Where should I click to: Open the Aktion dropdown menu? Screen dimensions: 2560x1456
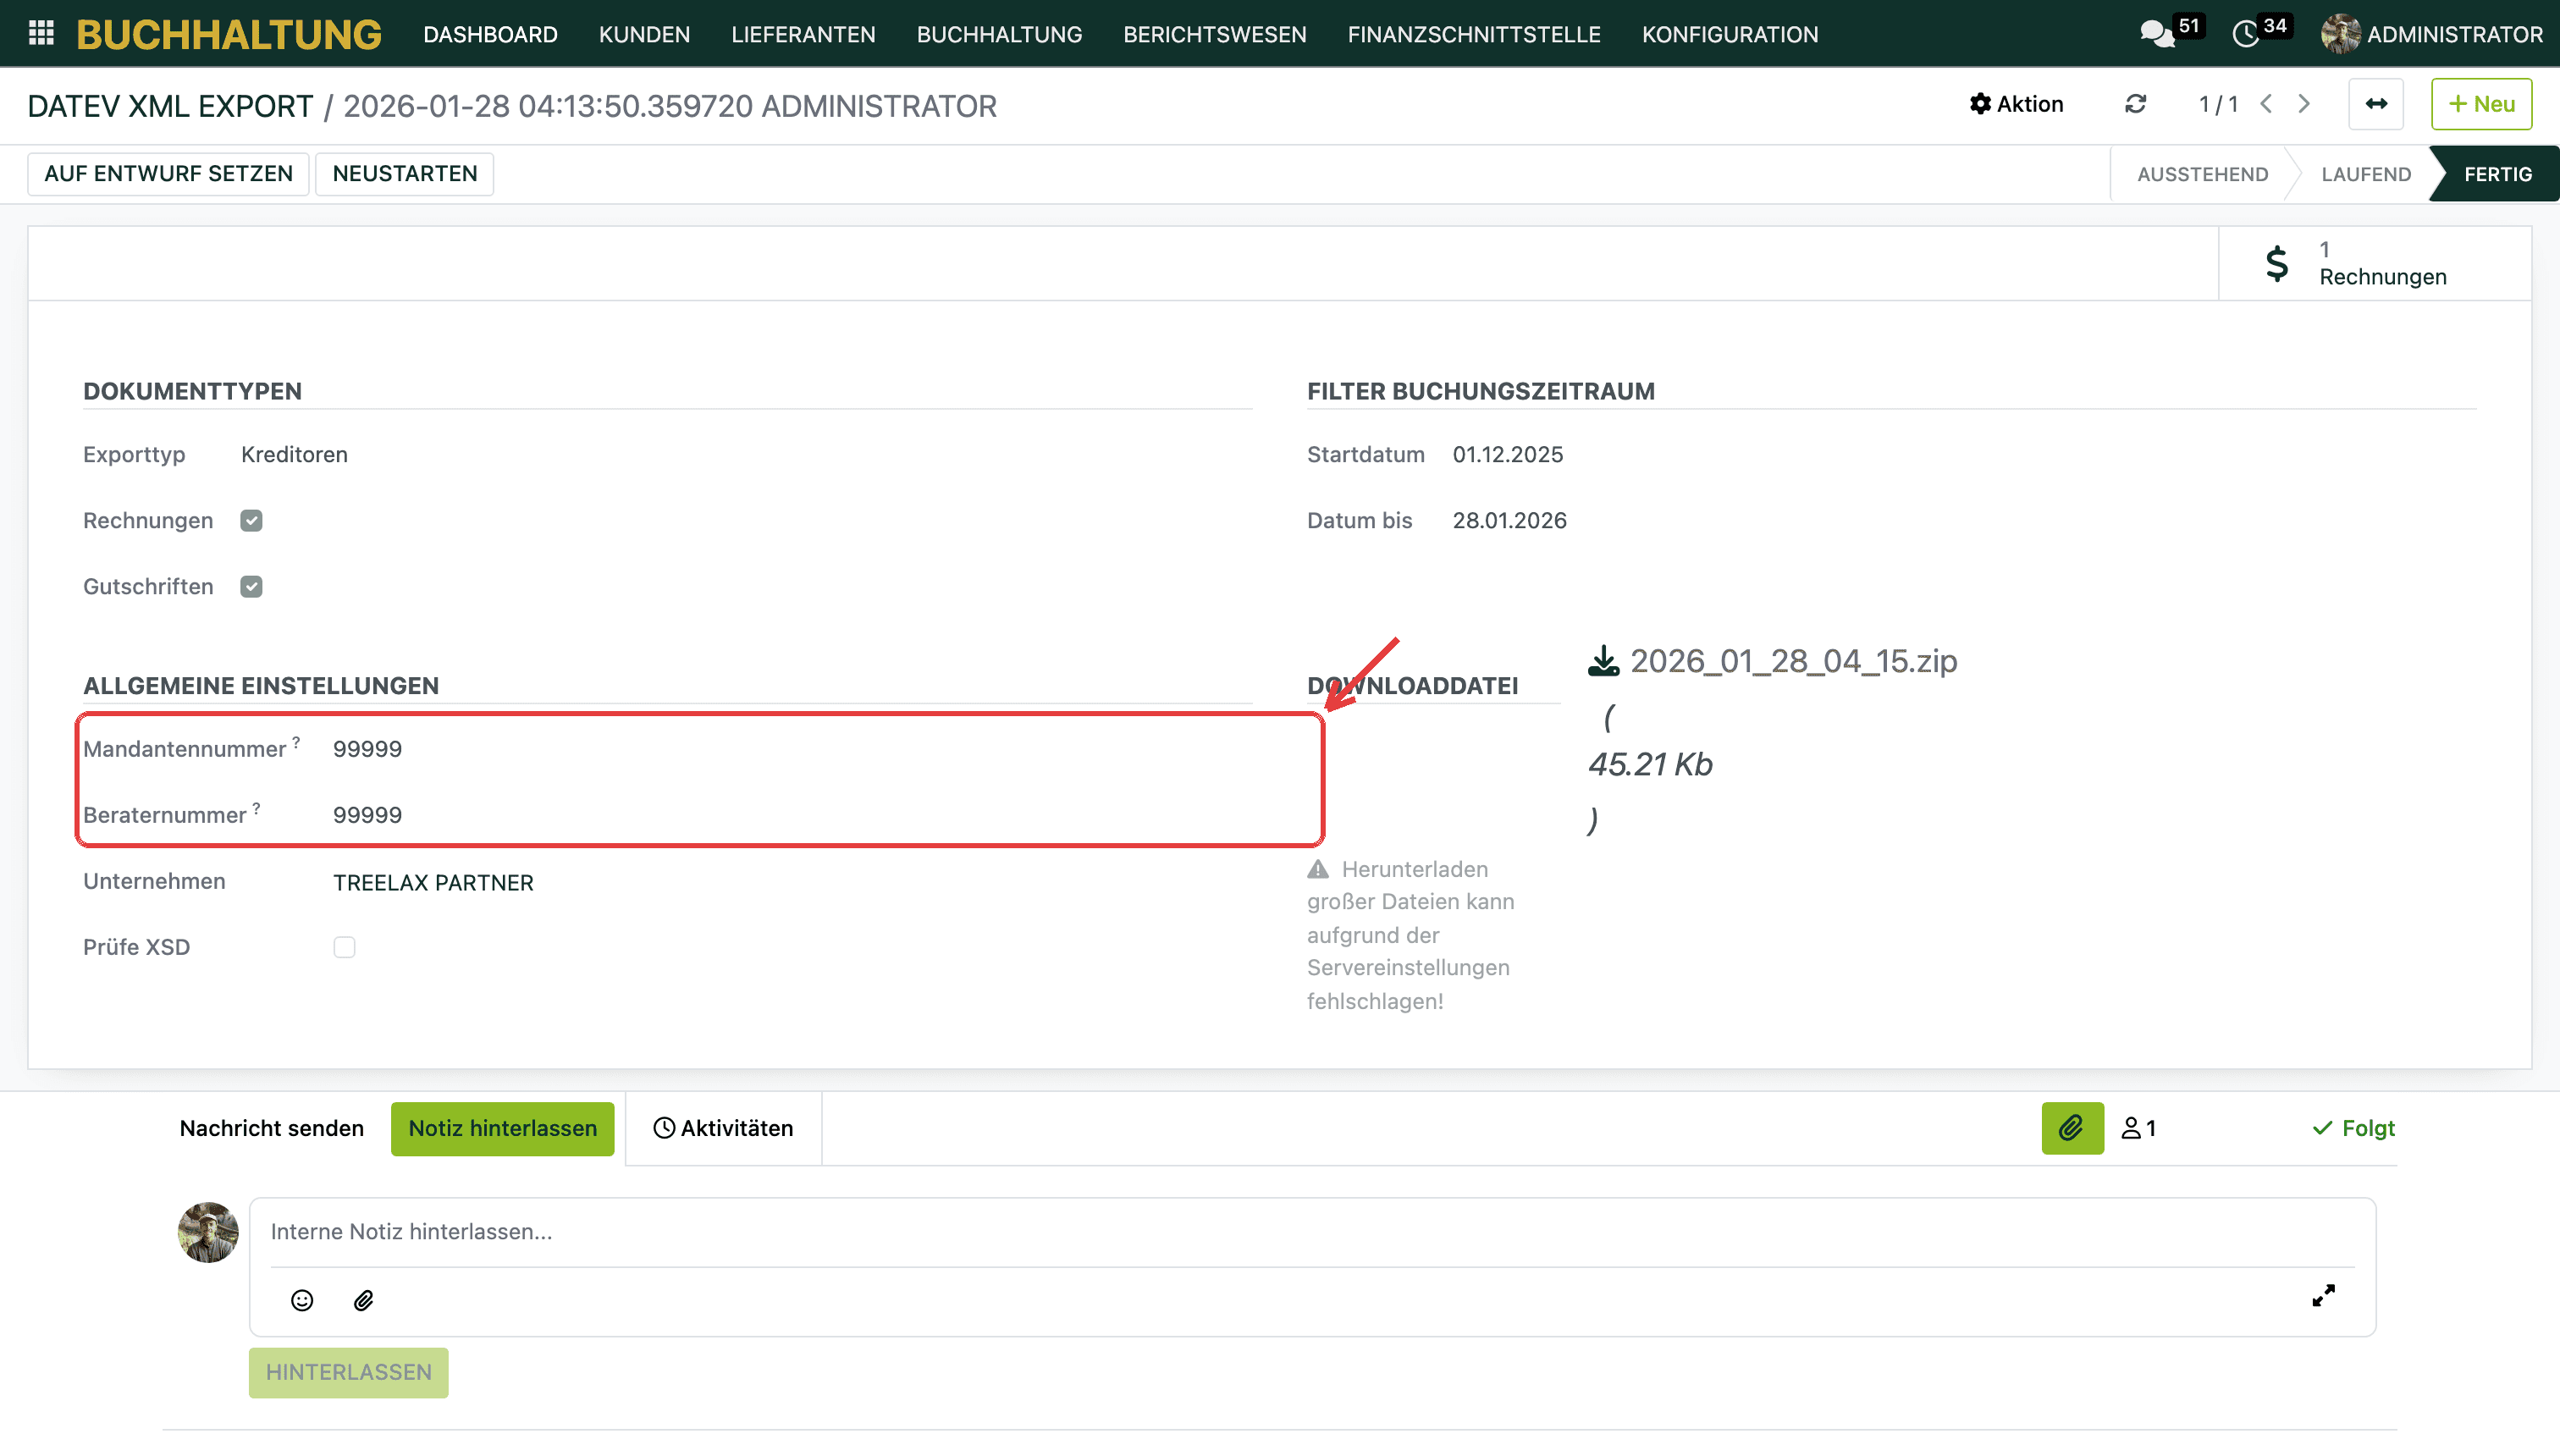(2016, 104)
